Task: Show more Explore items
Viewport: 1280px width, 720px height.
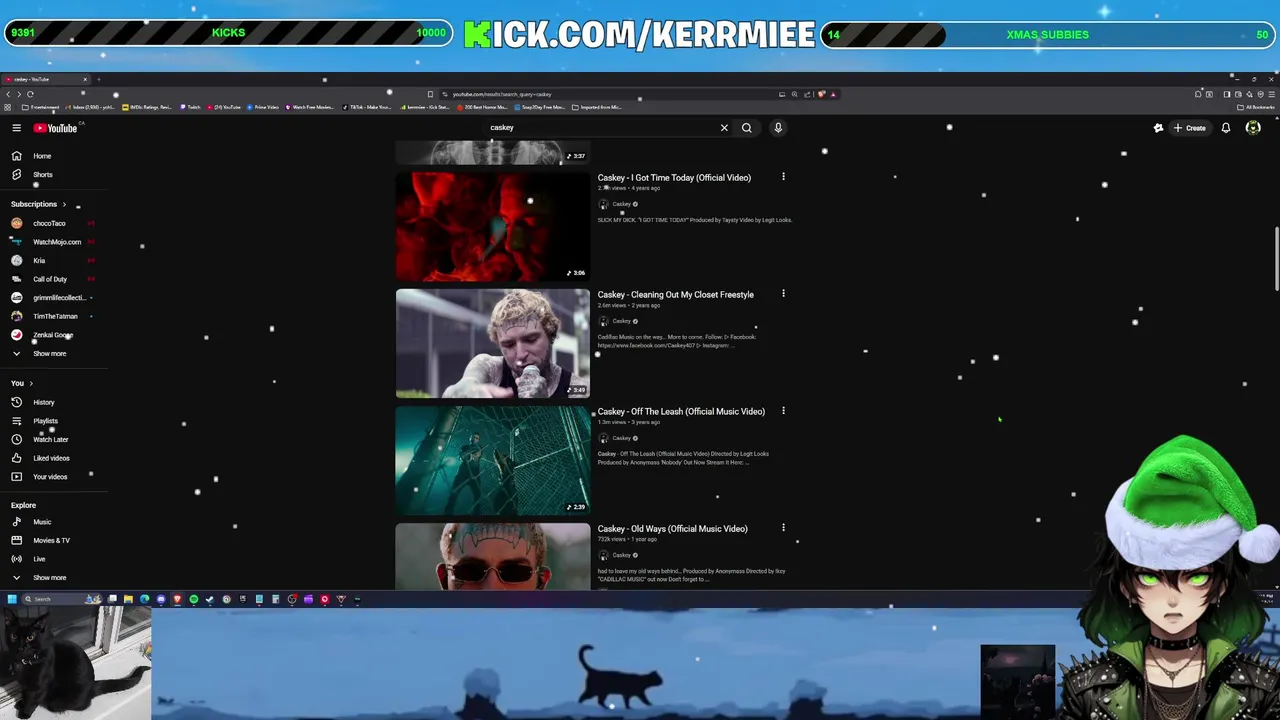Action: [53, 577]
